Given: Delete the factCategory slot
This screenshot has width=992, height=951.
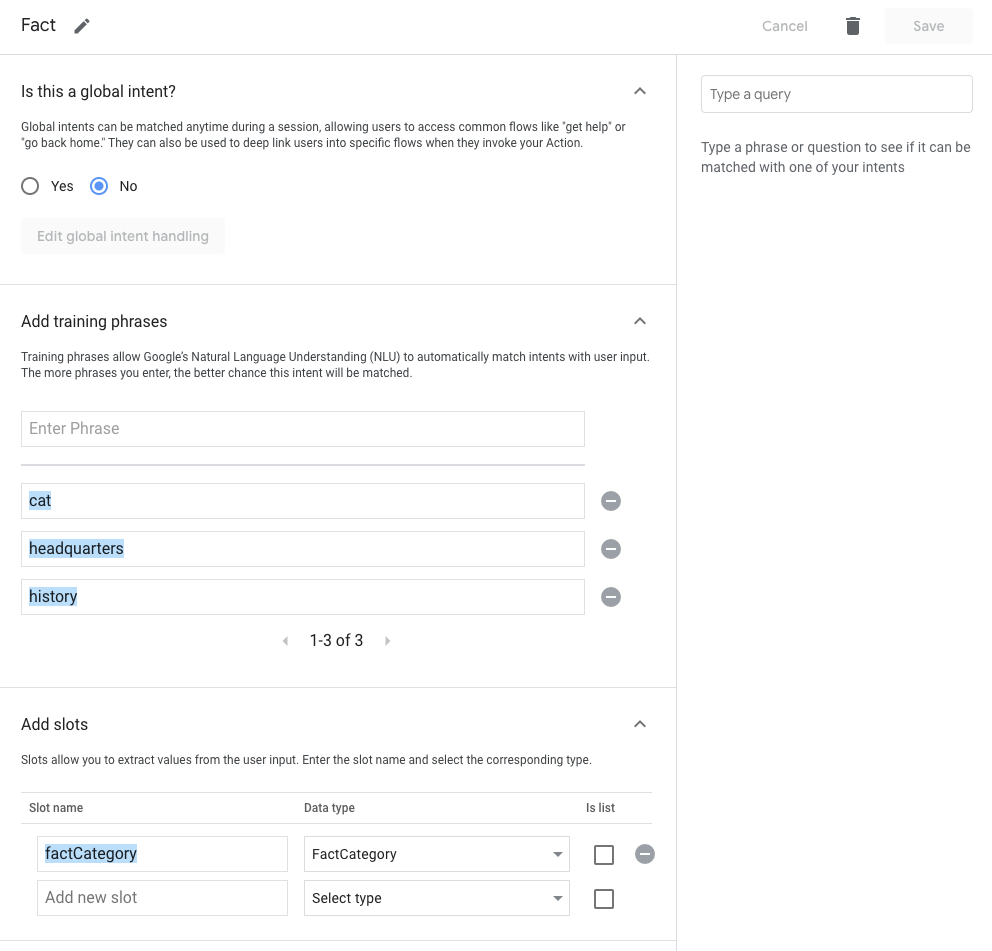Looking at the screenshot, I should (x=645, y=854).
